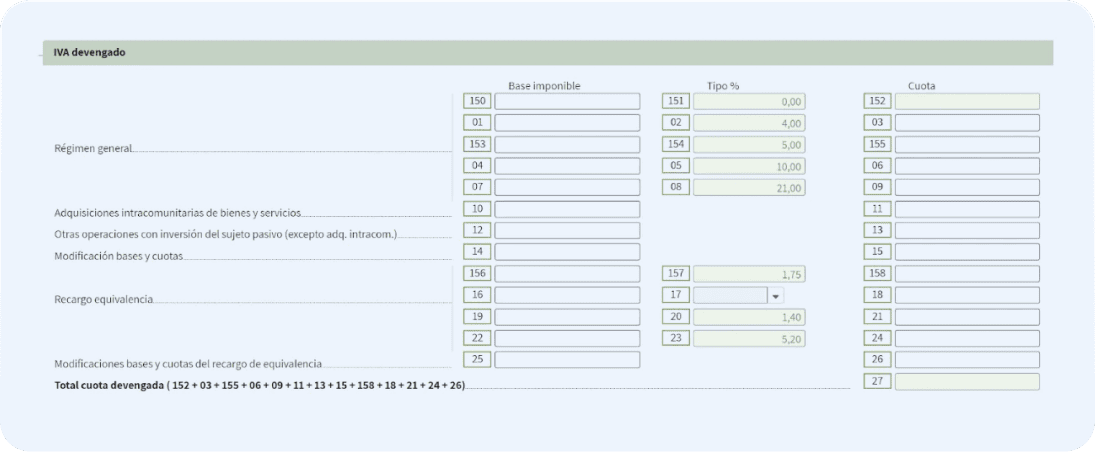Image resolution: width=1095 pixels, height=452 pixels.
Task: Click the Tipo % field 08 showing 21,00
Action: 749,187
